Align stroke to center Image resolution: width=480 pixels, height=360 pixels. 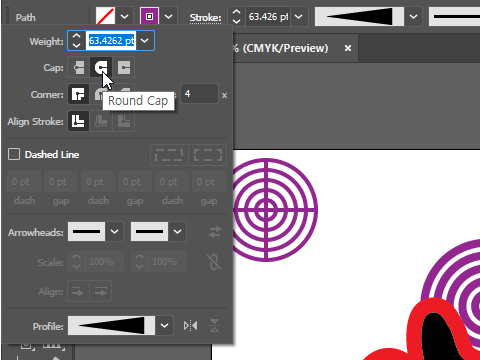78,121
